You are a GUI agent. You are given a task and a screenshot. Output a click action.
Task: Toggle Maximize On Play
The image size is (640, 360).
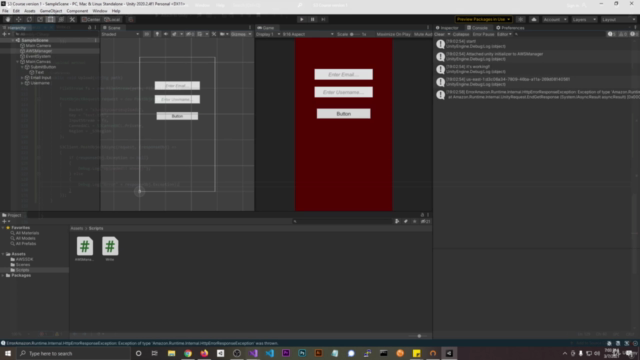click(393, 34)
